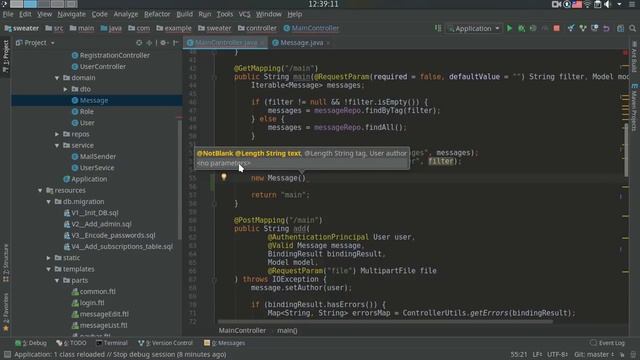Open the VCS menu
Image resolution: width=640 pixels, height=360 pixels.
point(244,14)
